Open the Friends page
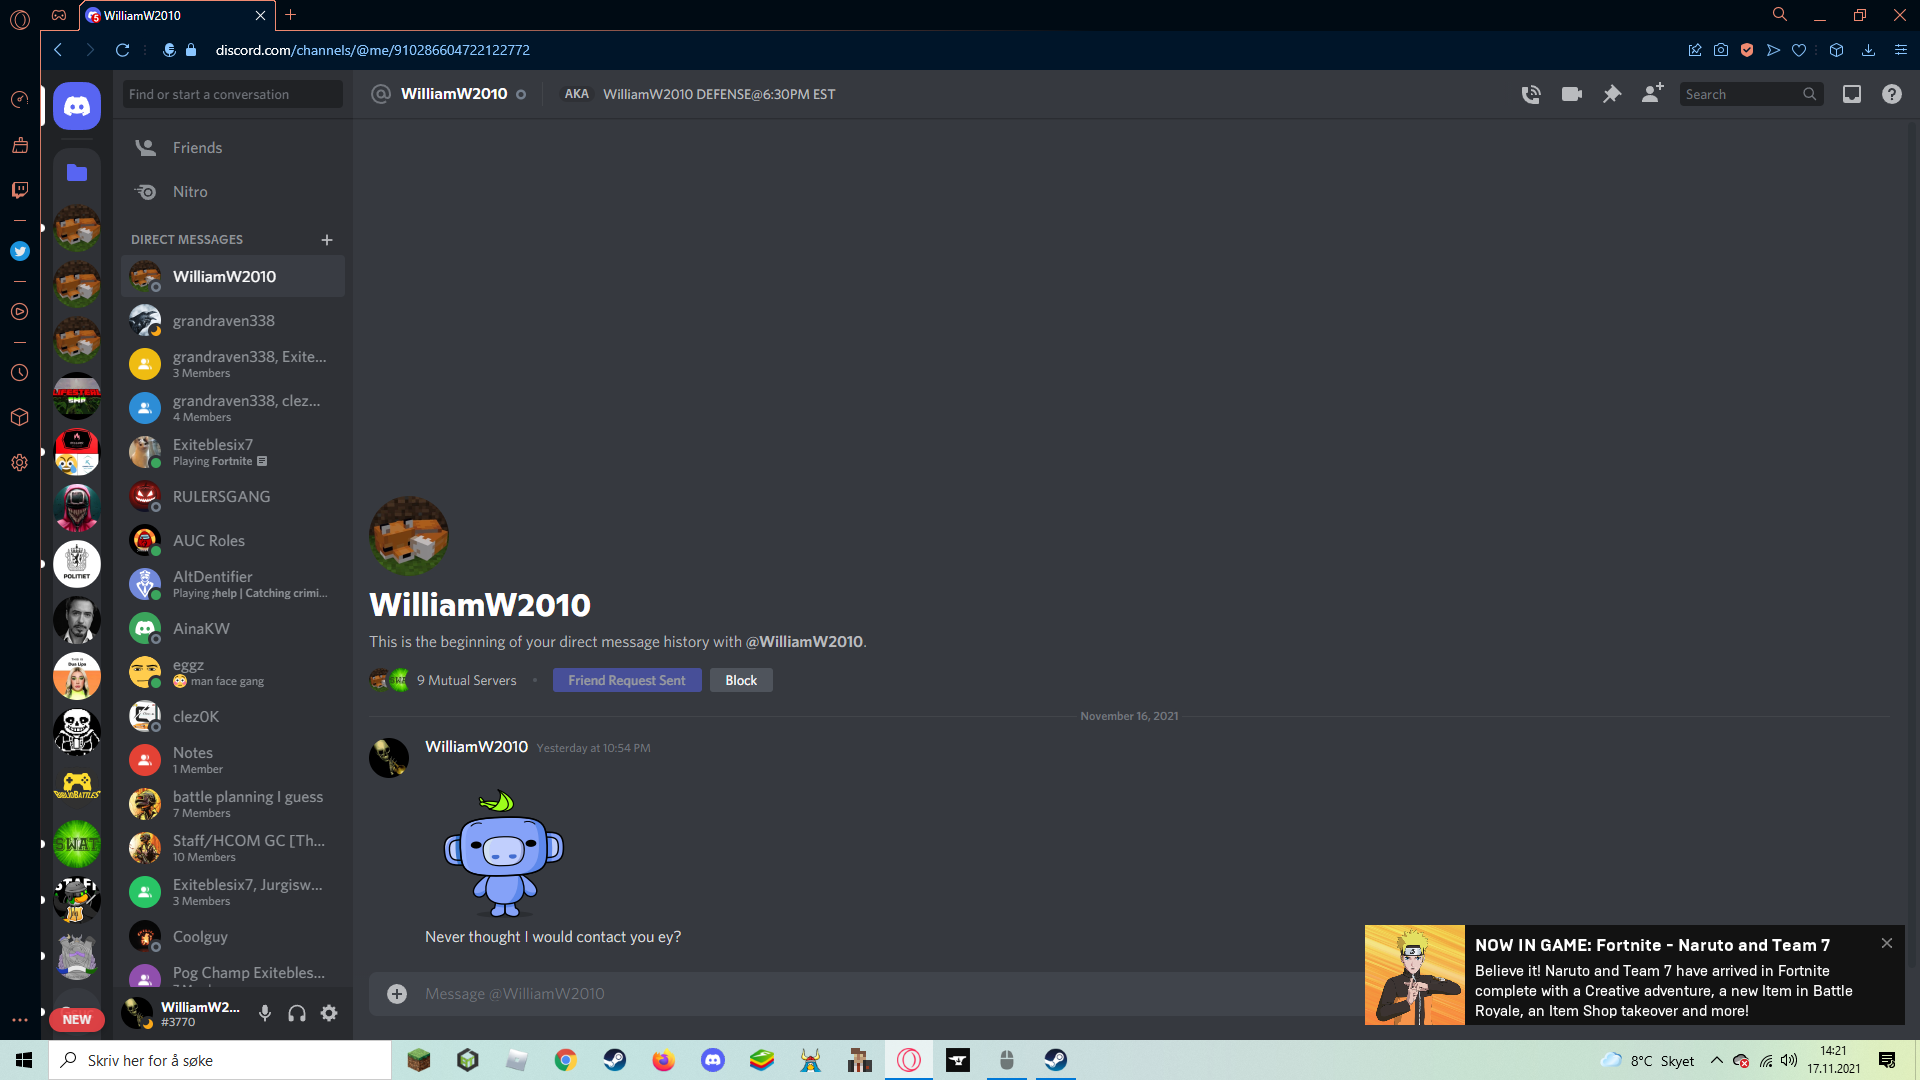Viewport: 1920px width, 1080px height. coord(197,147)
